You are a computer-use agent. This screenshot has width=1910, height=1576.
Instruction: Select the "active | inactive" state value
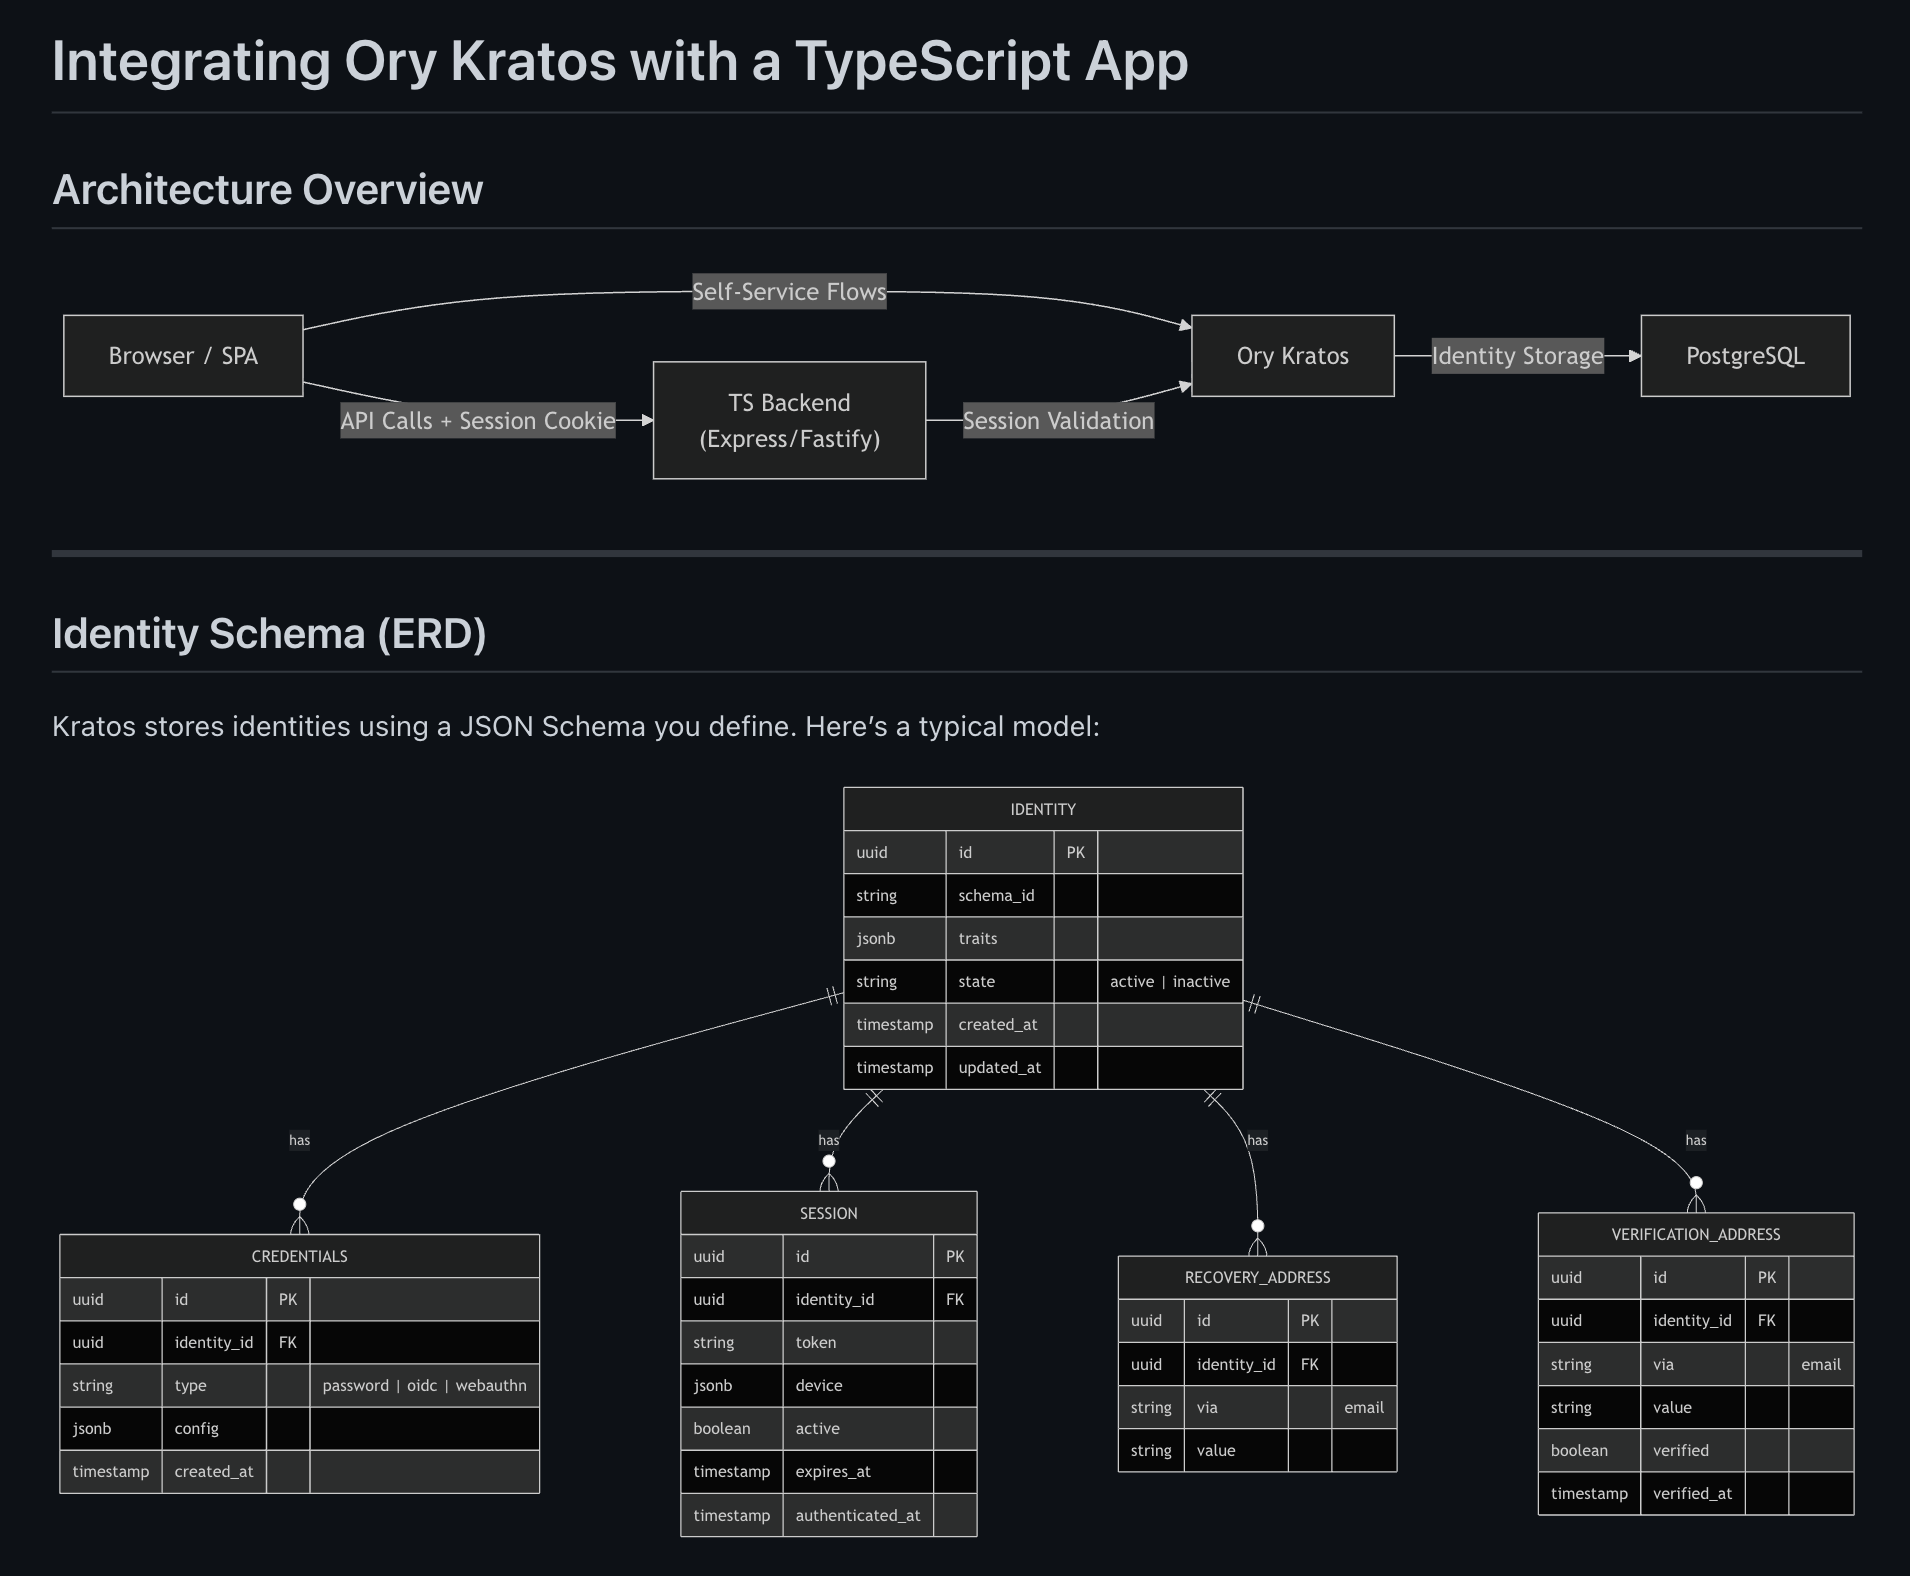click(1170, 981)
